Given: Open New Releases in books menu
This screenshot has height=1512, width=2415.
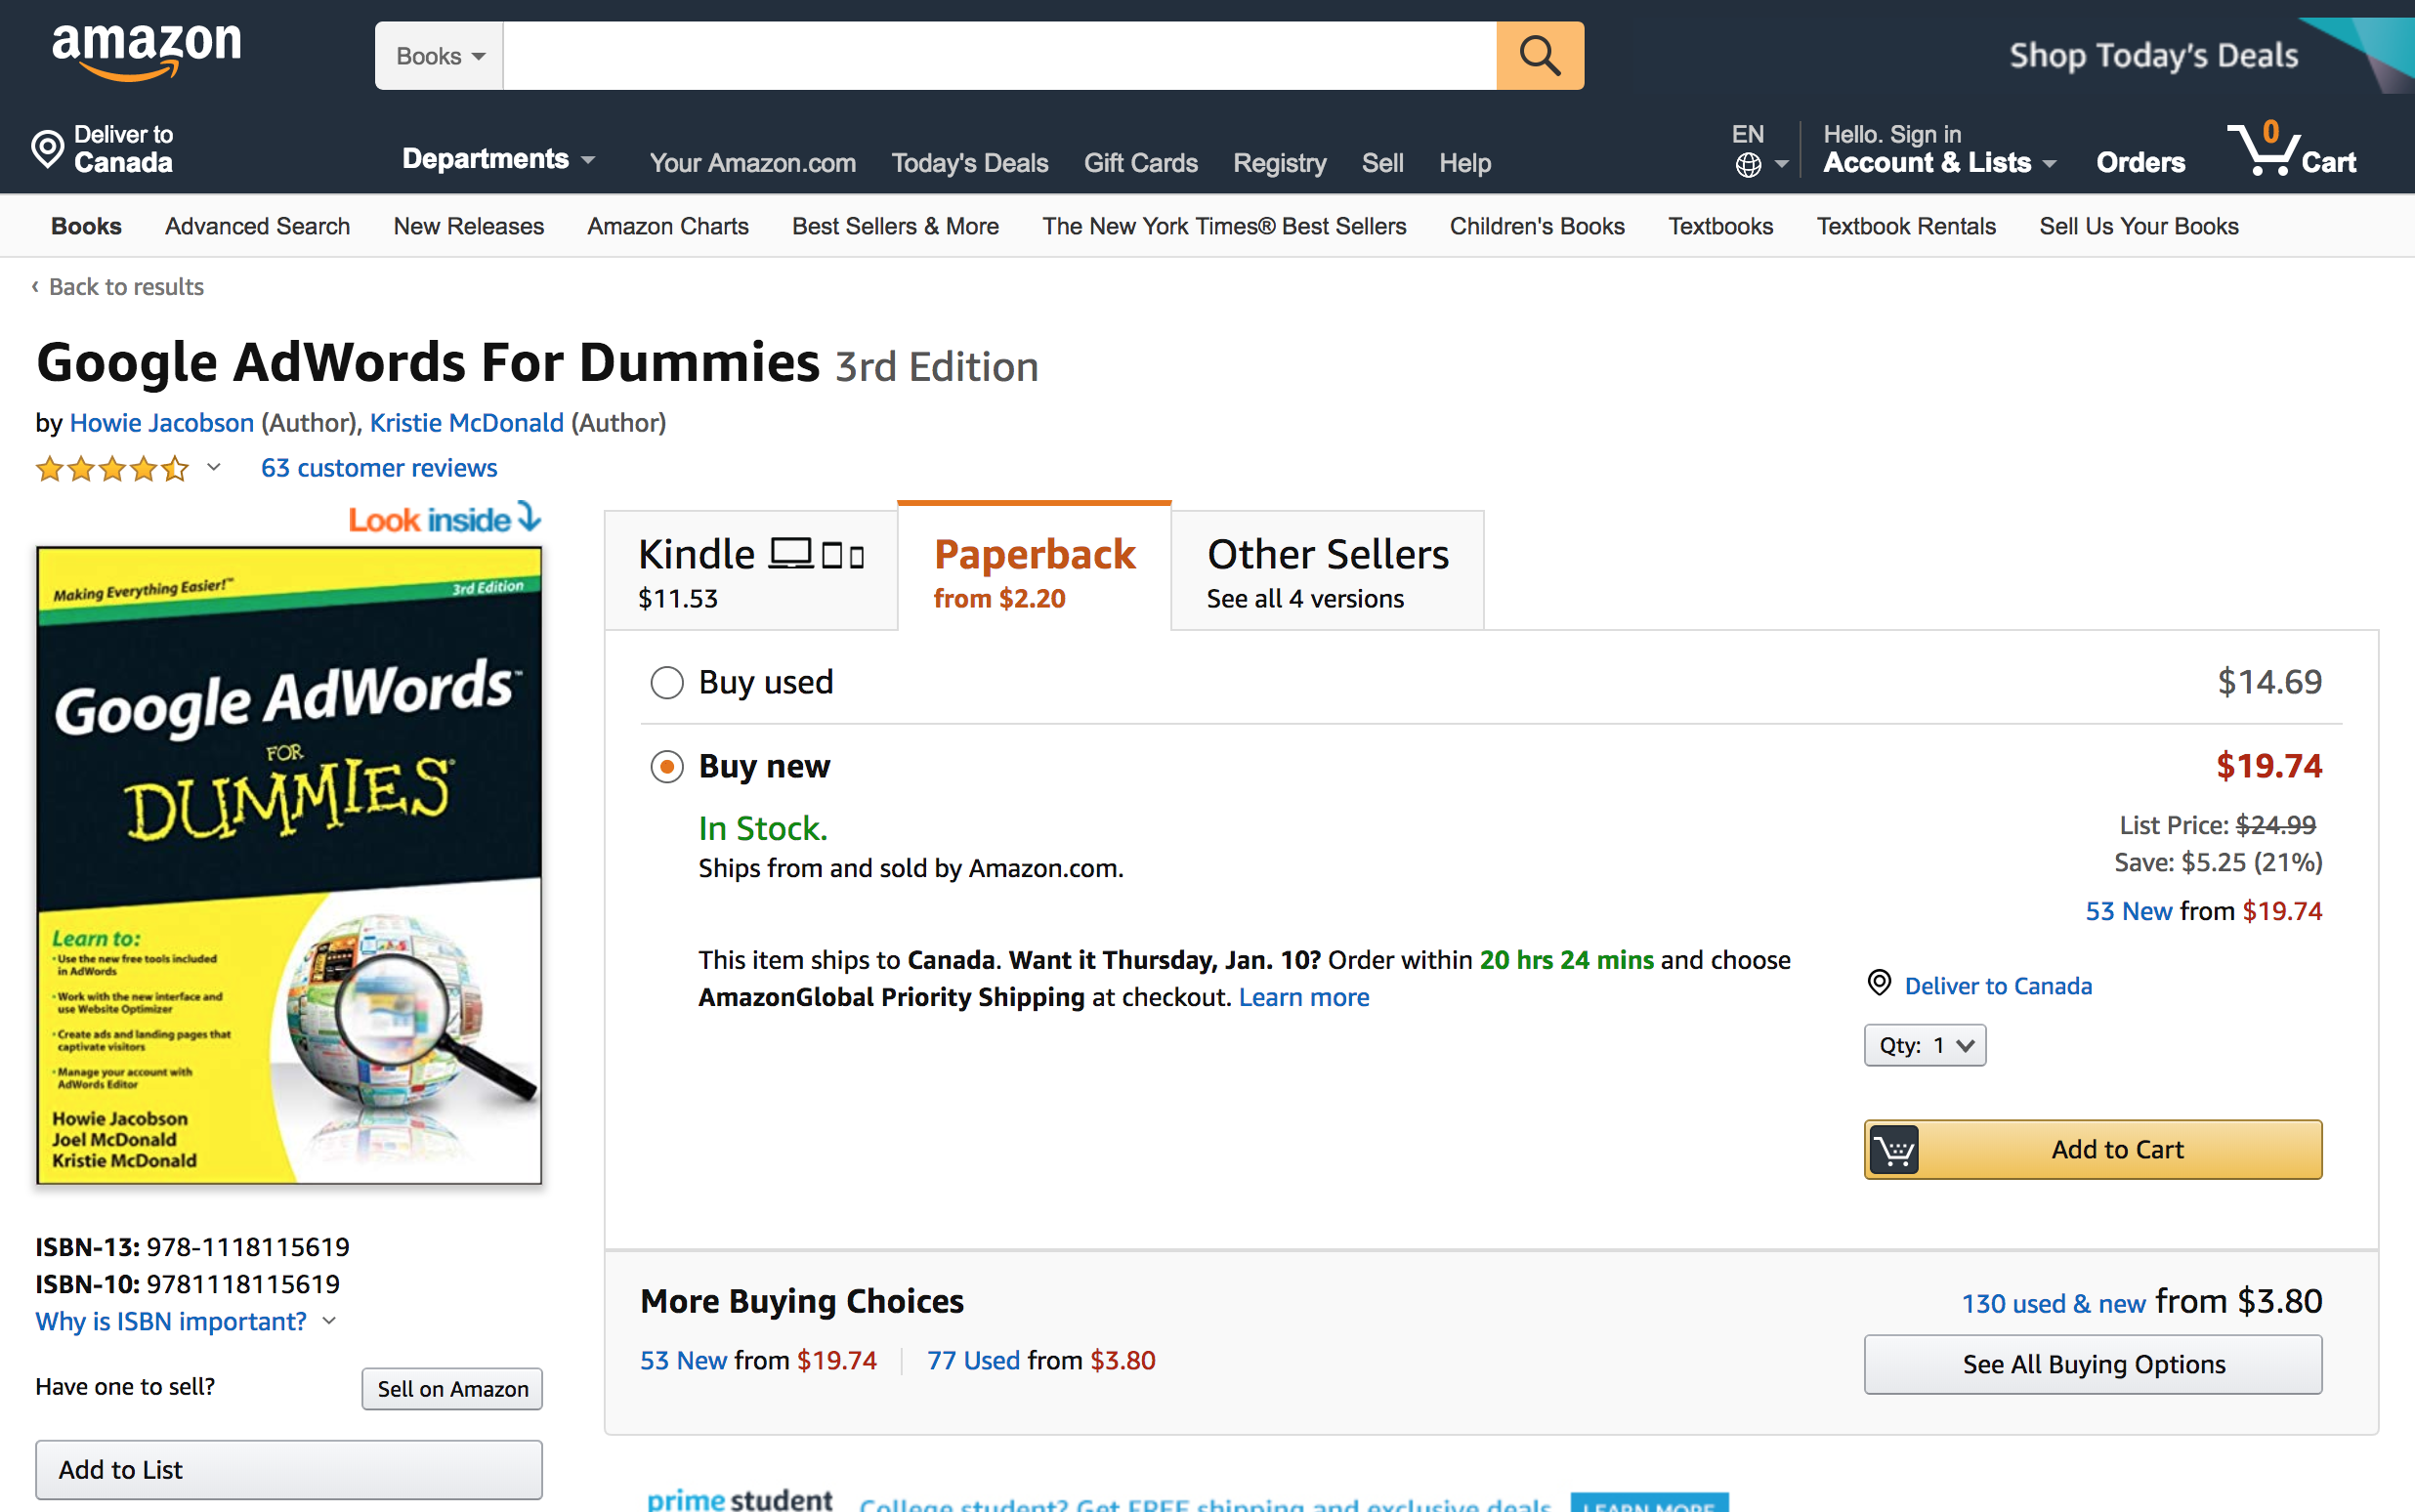Looking at the screenshot, I should pyautogui.click(x=469, y=226).
